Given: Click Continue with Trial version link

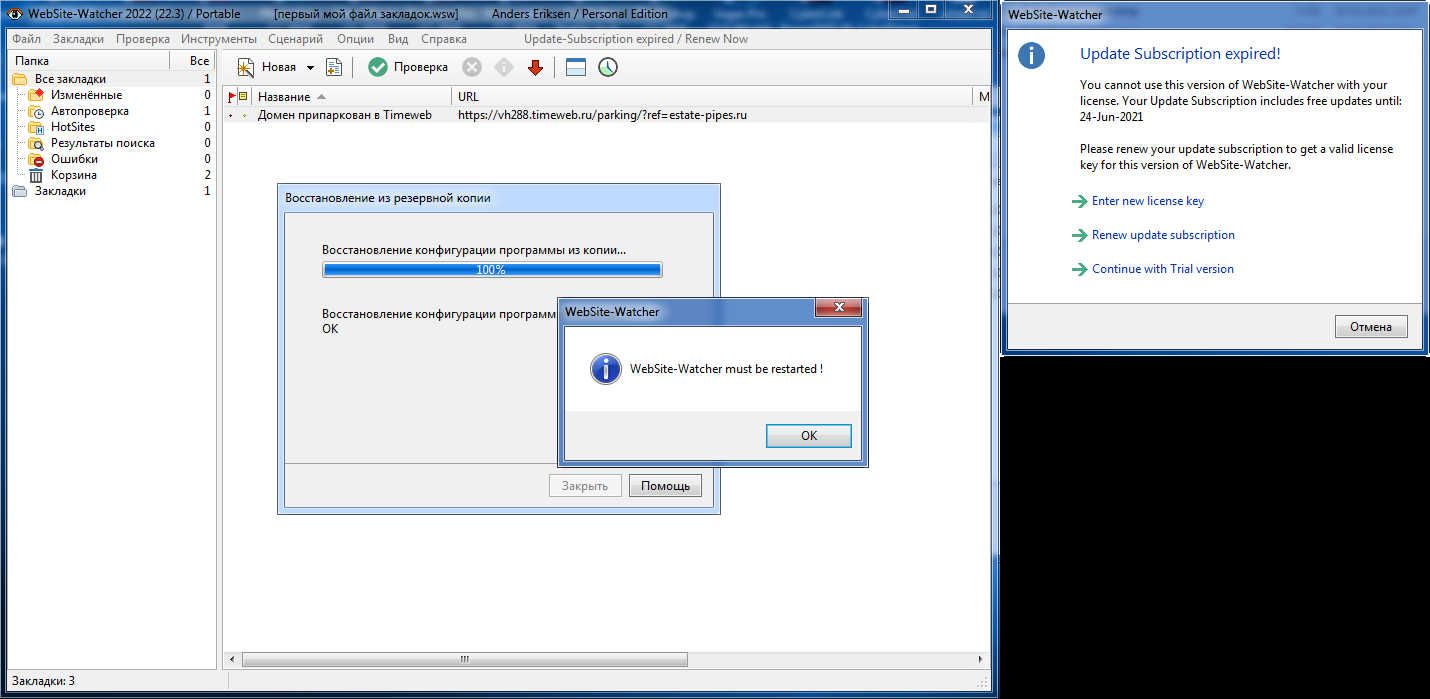Looking at the screenshot, I should 1162,269.
